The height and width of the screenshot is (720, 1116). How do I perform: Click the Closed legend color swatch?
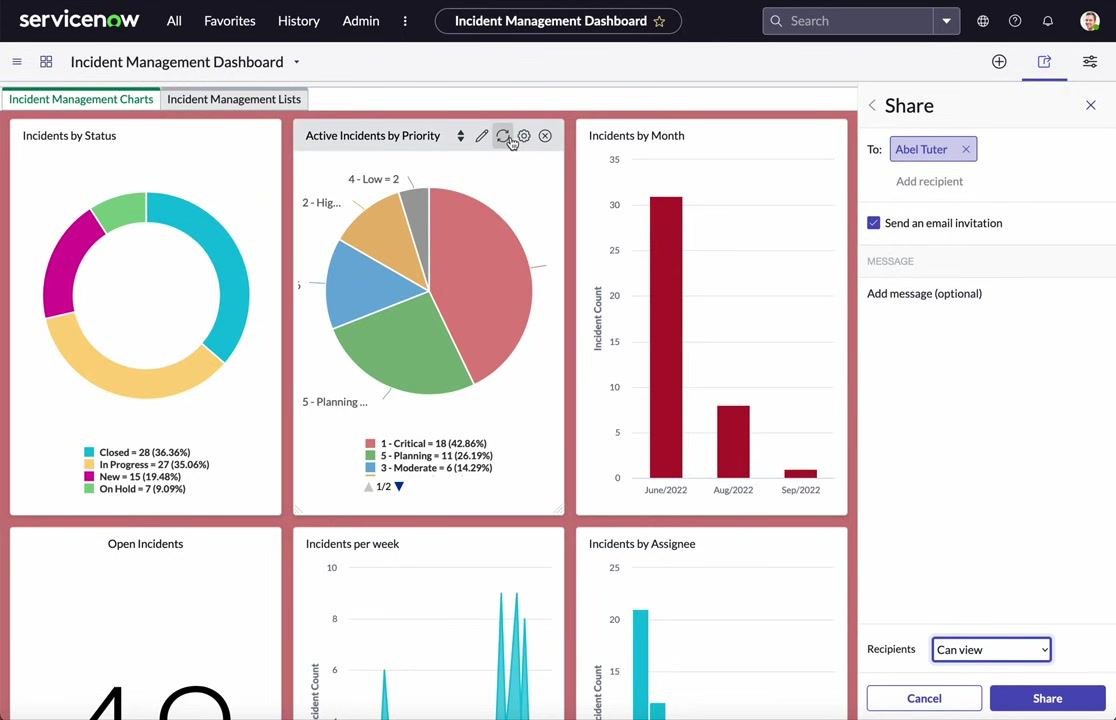(89, 452)
